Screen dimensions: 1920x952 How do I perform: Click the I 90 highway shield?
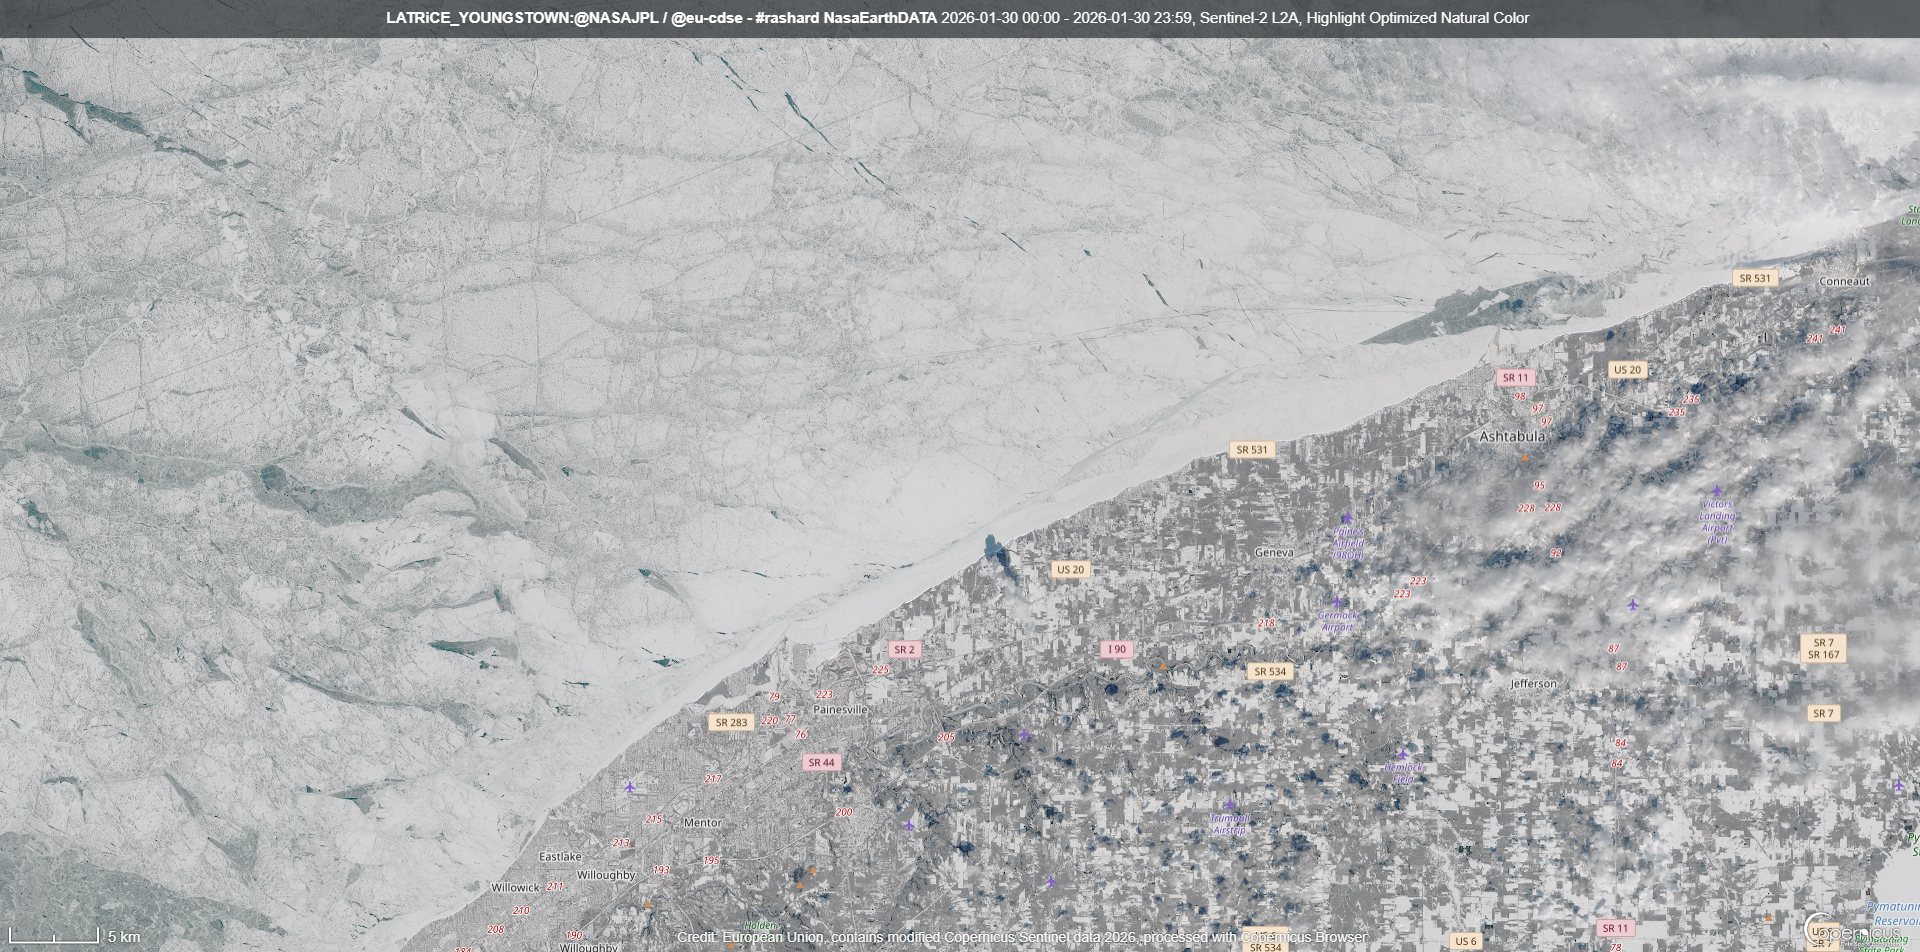[1117, 649]
